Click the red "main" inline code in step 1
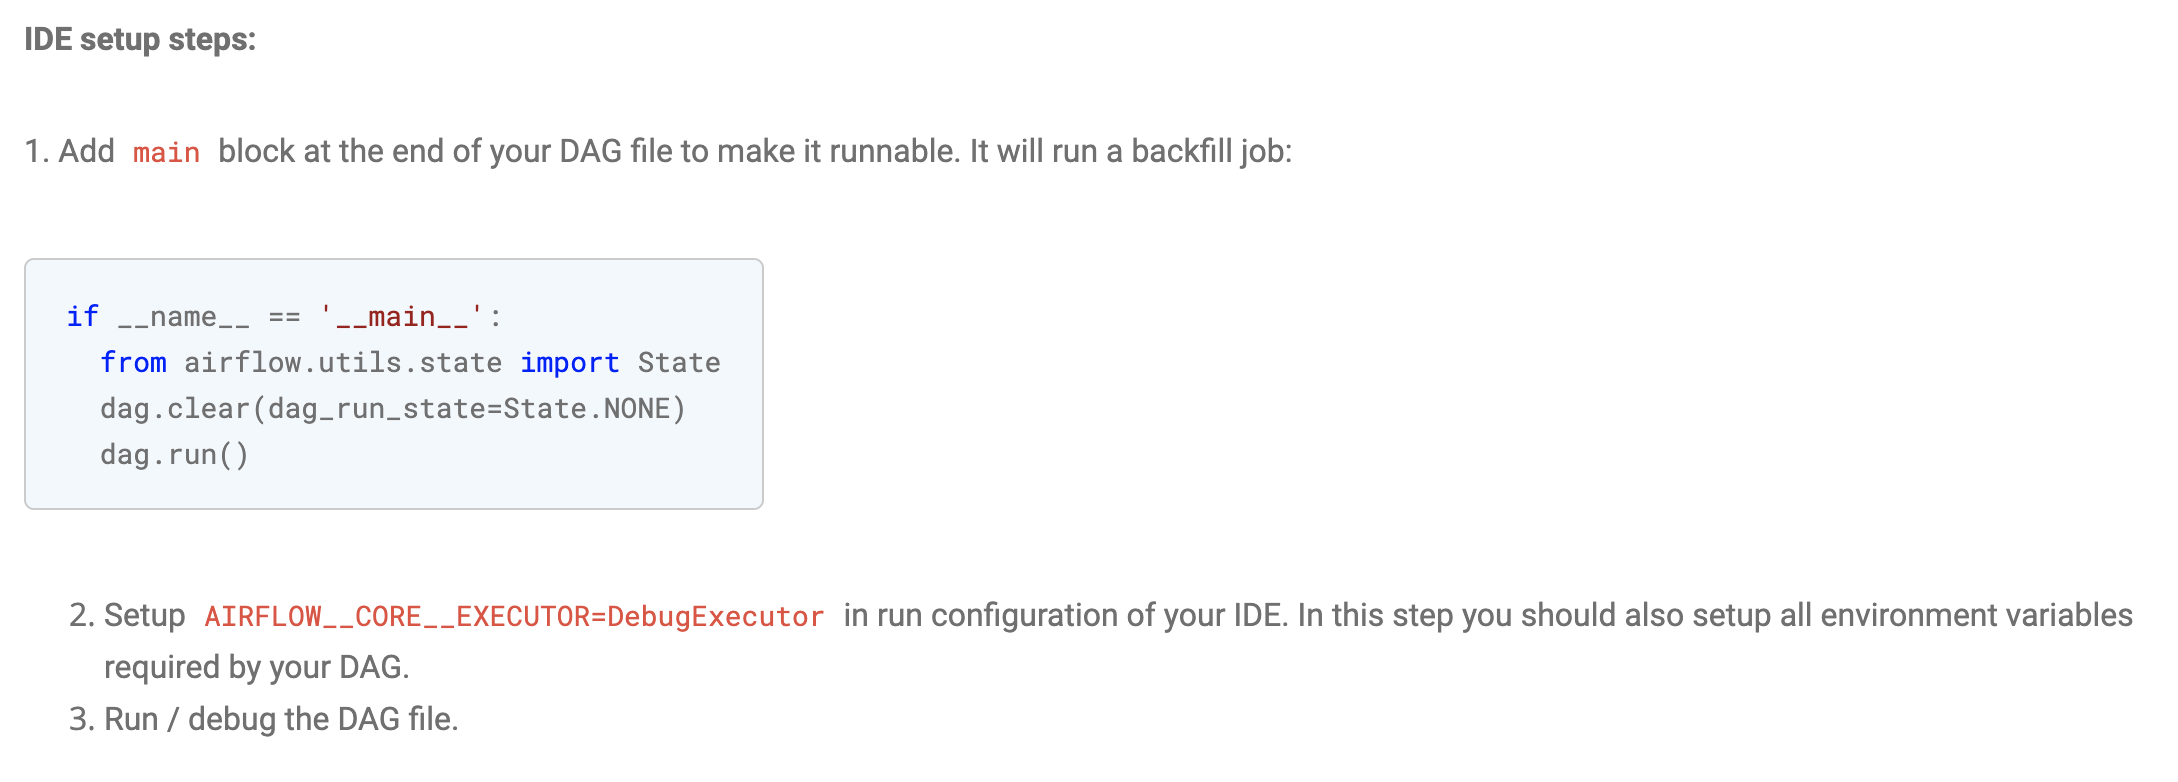Screen dimensions: 2178x782 [166, 152]
